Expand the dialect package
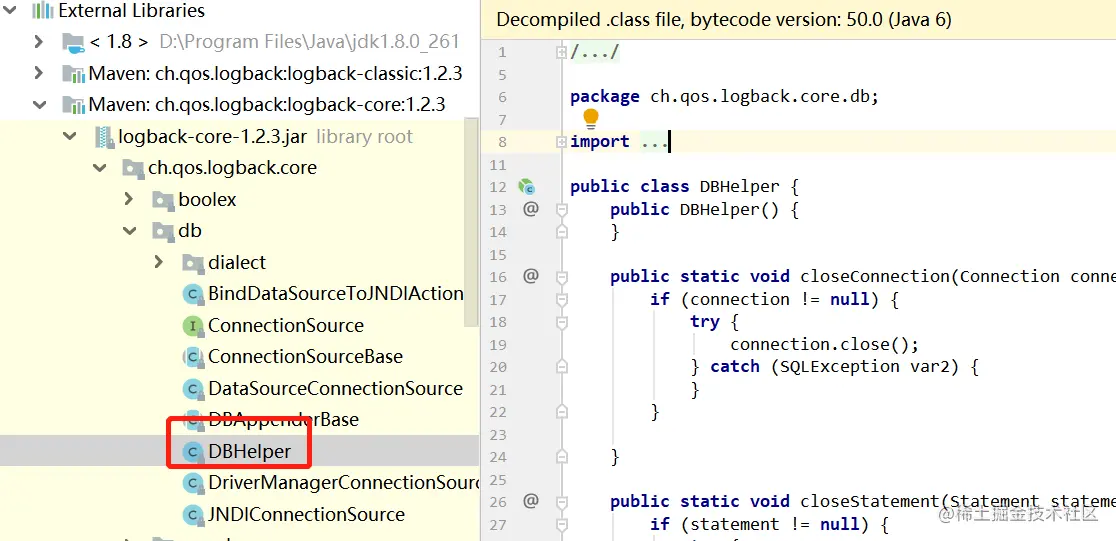The width and height of the screenshot is (1116, 541). 159,262
